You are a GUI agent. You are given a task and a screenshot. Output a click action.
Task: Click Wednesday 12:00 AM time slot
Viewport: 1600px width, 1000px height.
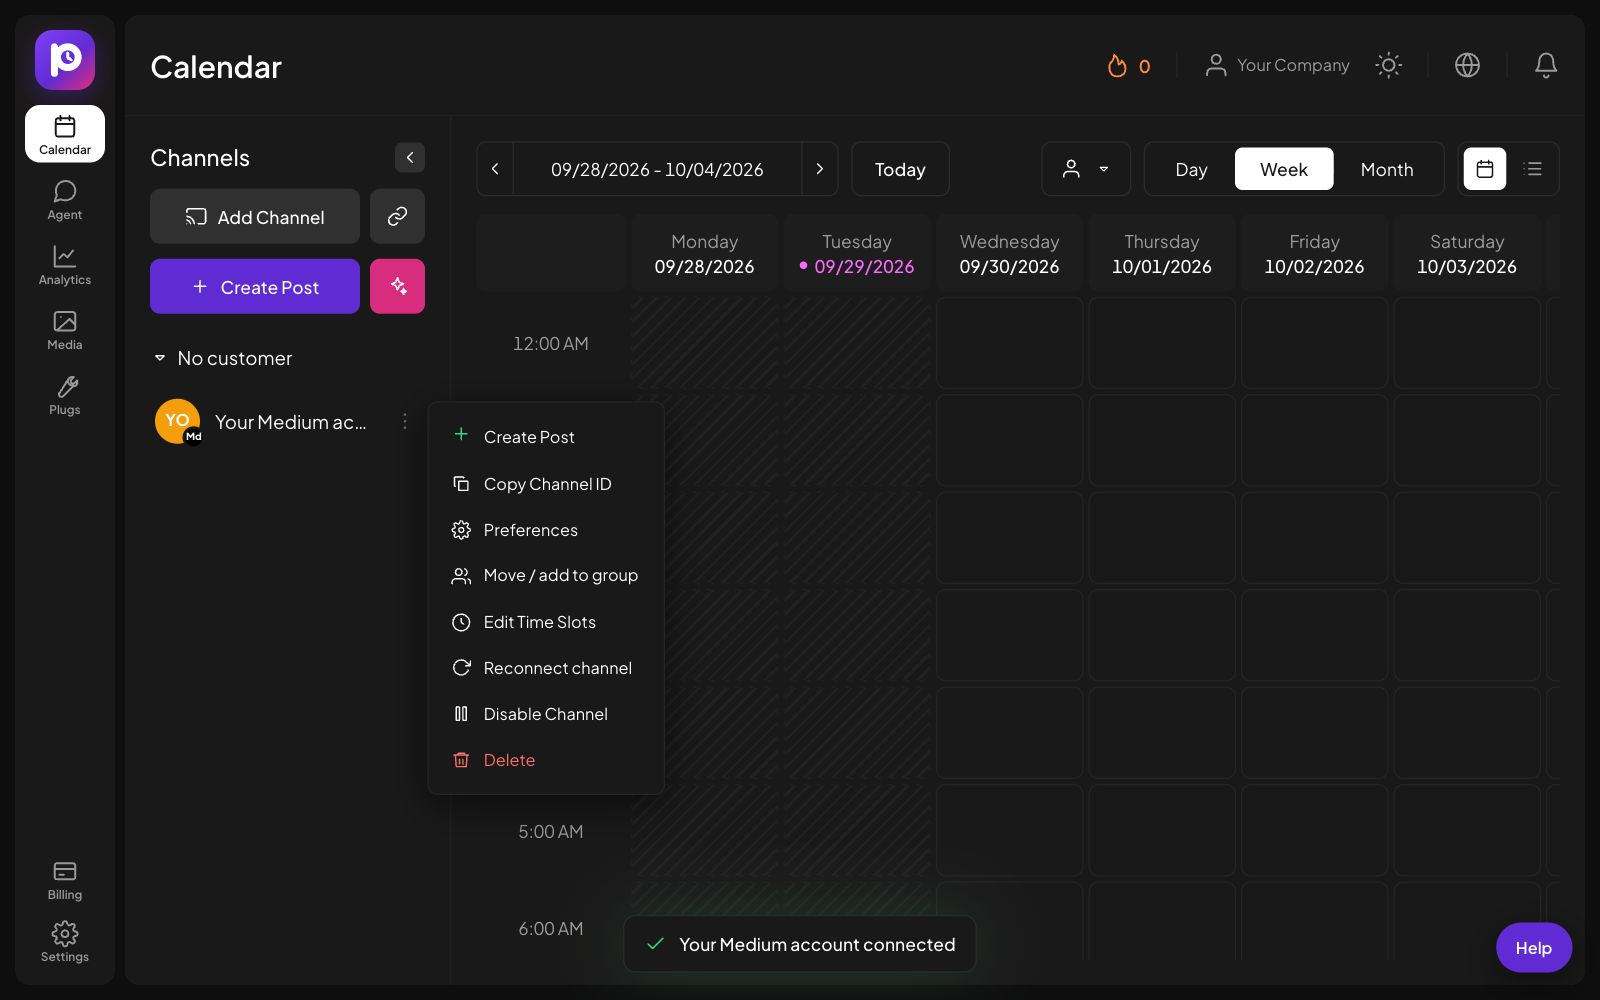click(1009, 343)
